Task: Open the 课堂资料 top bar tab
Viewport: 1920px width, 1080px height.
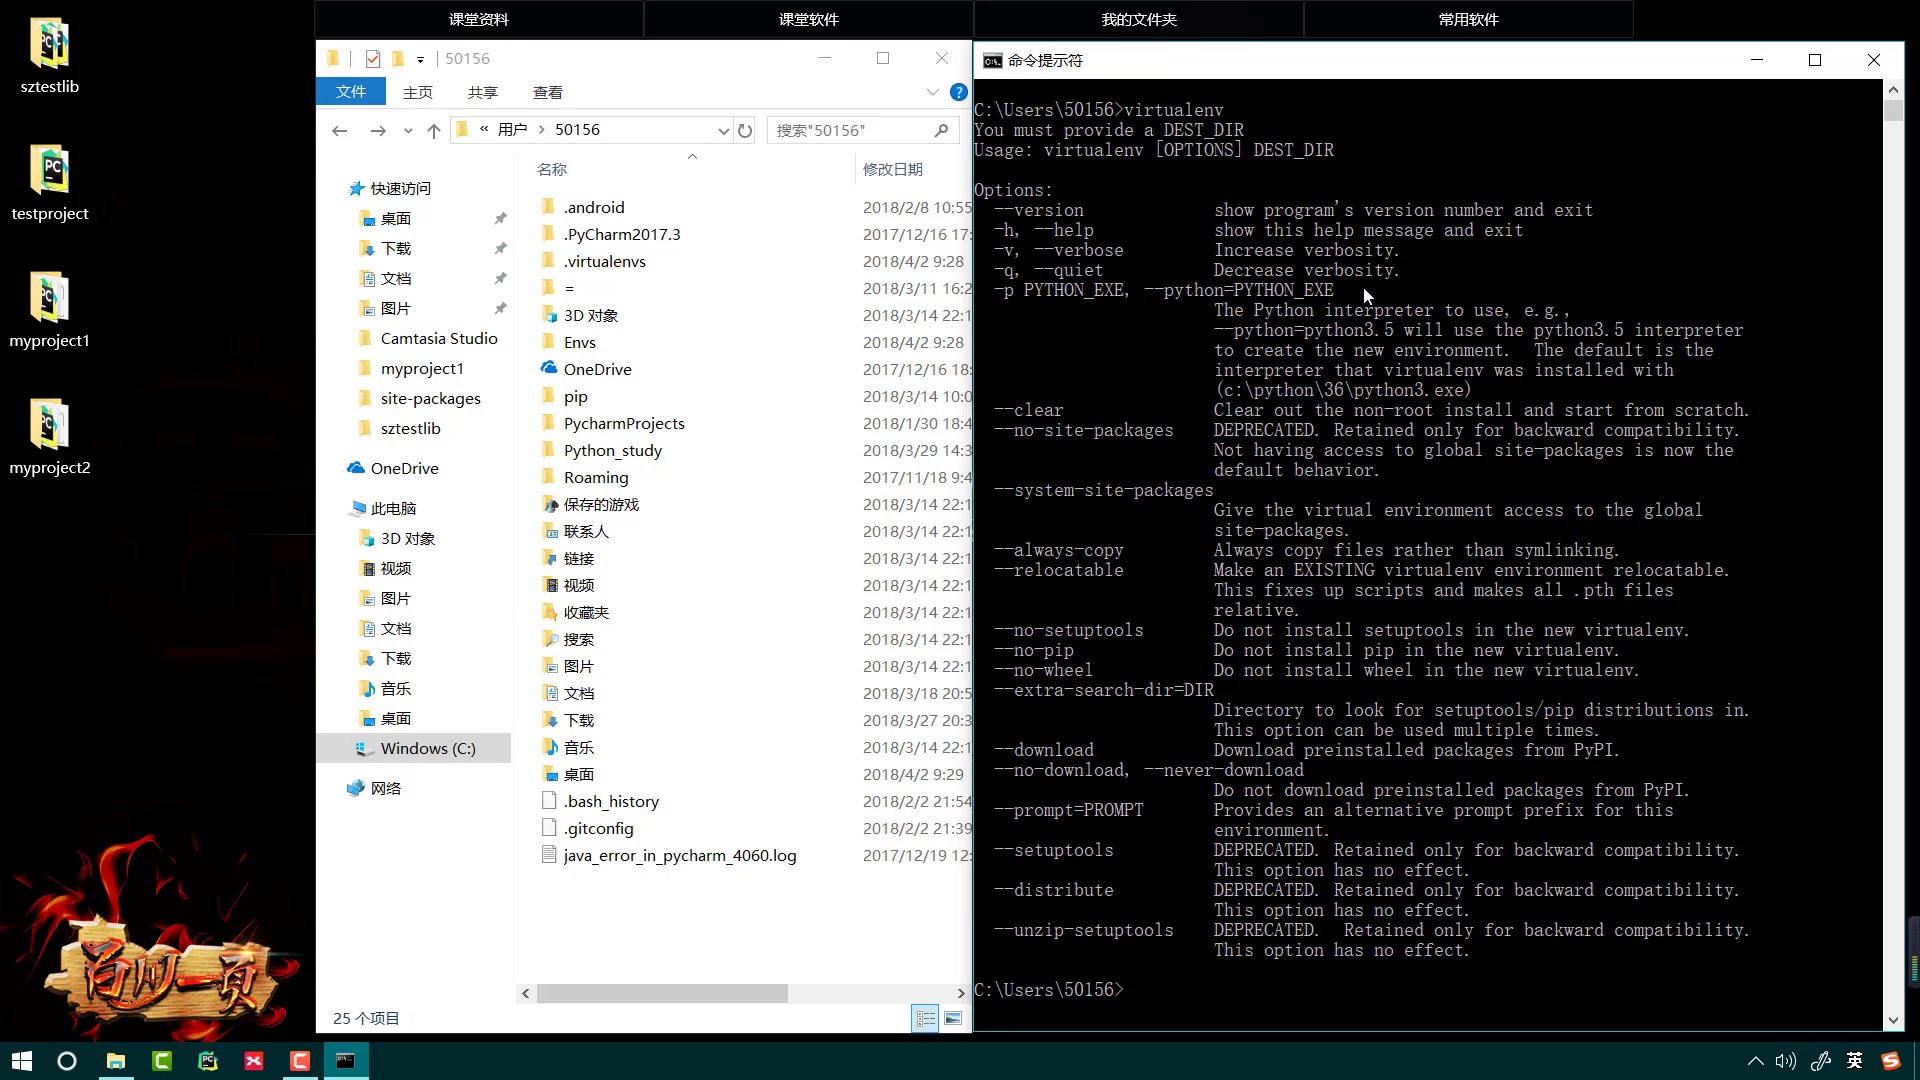Action: 479,19
